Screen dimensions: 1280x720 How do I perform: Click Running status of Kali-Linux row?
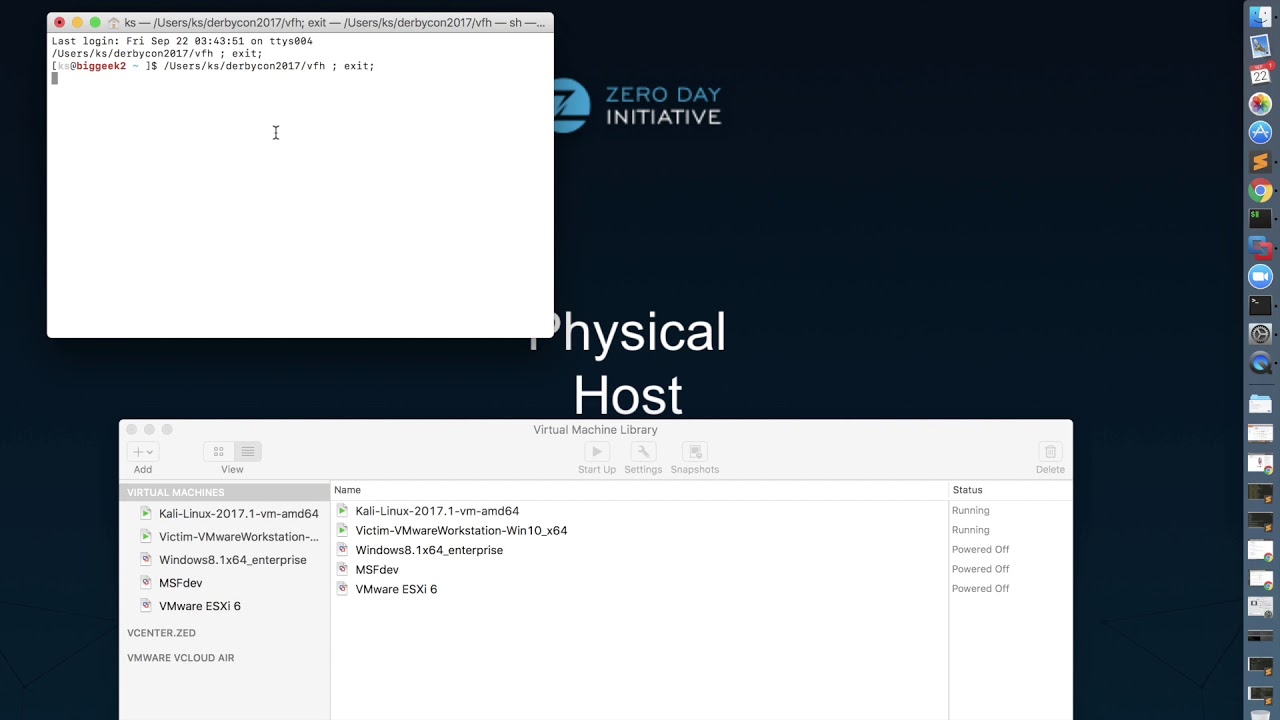pyautogui.click(x=970, y=510)
